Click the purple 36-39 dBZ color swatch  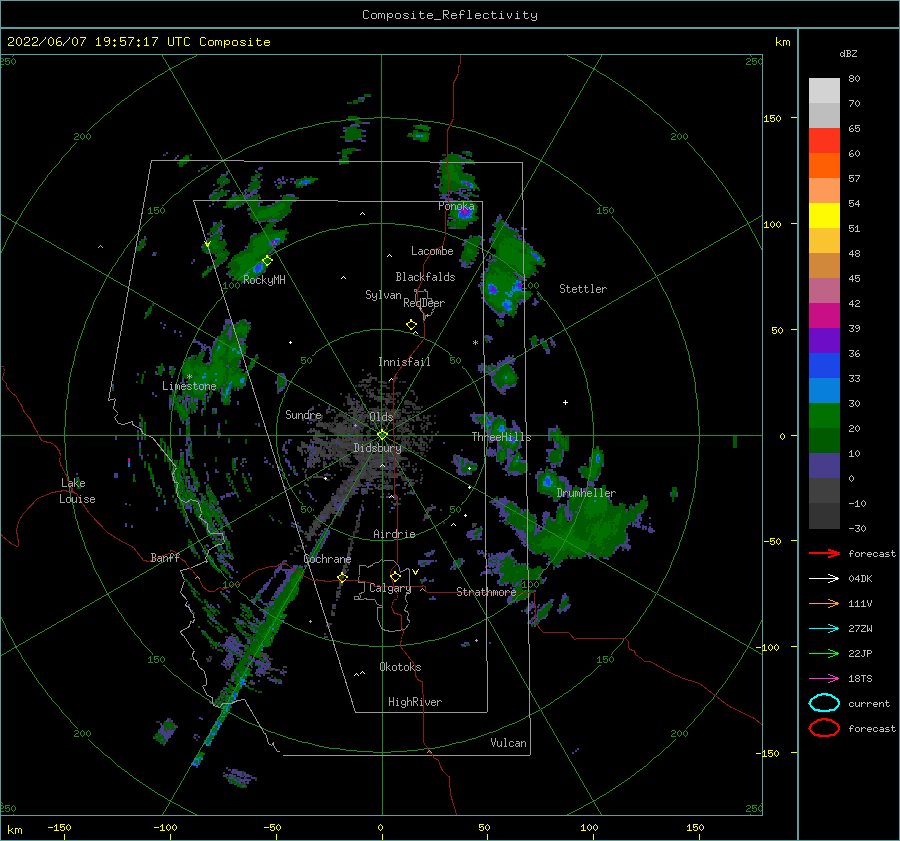(824, 341)
